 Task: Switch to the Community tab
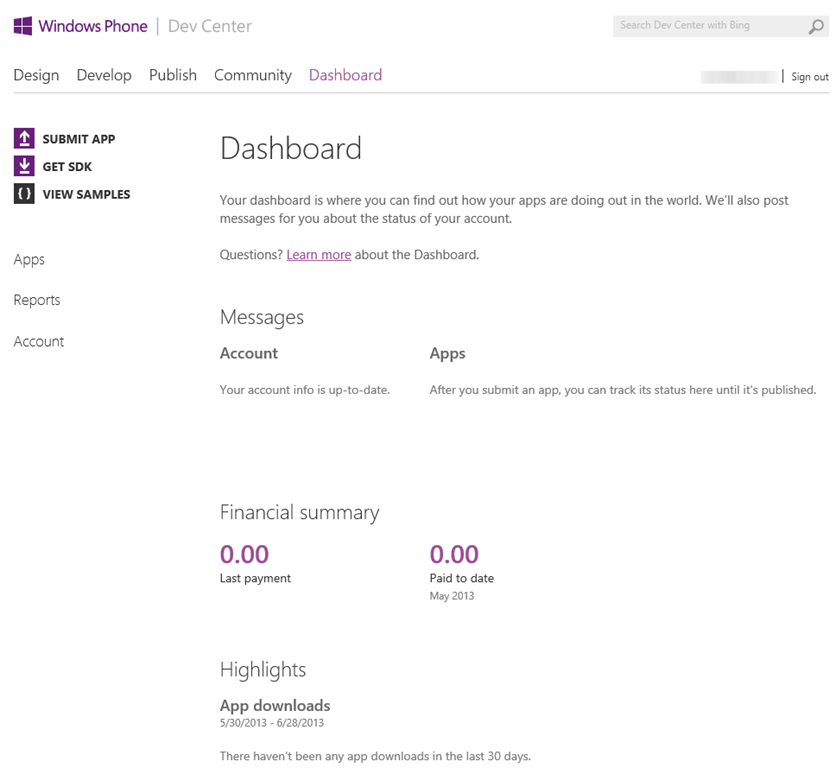[253, 75]
